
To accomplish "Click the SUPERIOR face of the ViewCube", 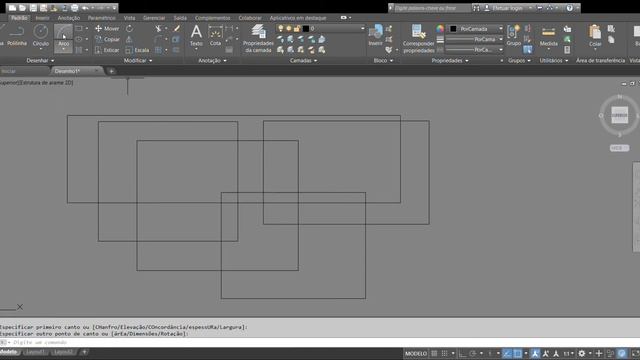I will point(619,116).
